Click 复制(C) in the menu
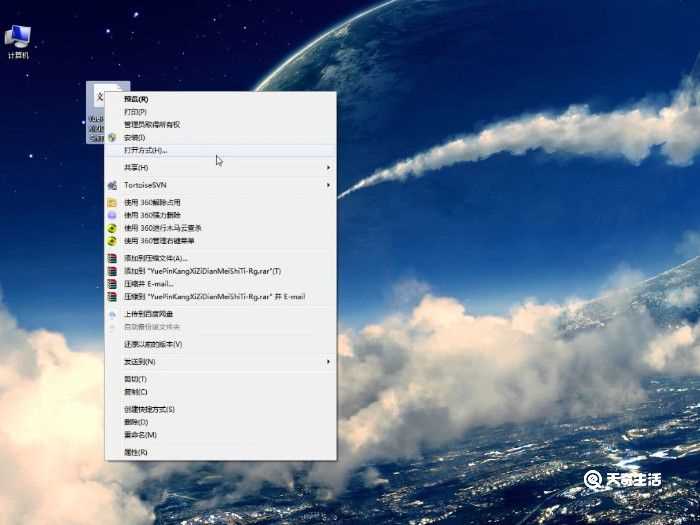Image resolution: width=700 pixels, height=525 pixels. point(221,392)
